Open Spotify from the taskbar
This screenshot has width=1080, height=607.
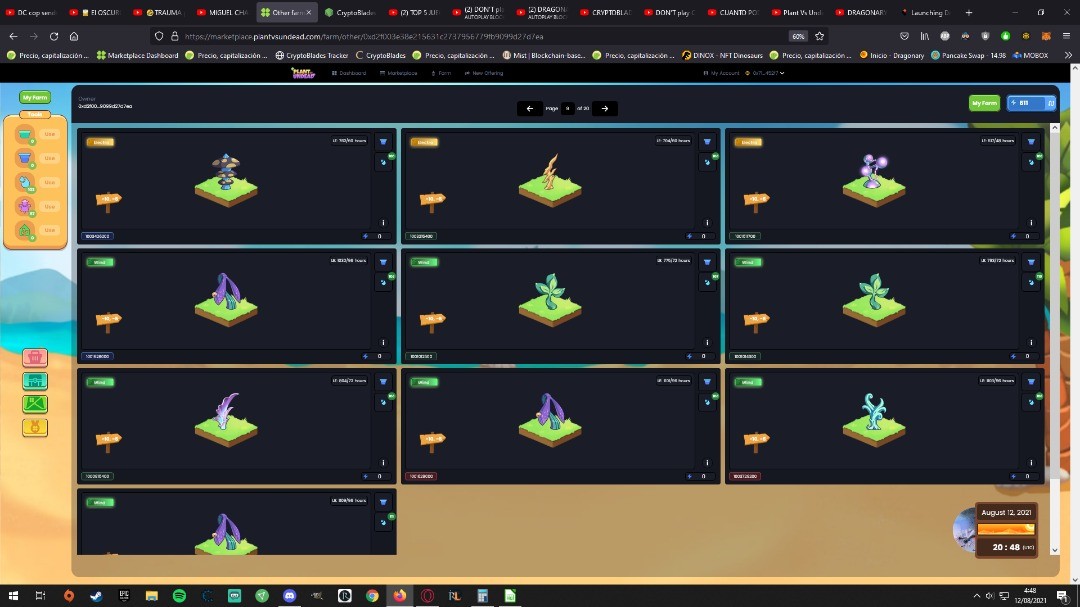coord(179,595)
